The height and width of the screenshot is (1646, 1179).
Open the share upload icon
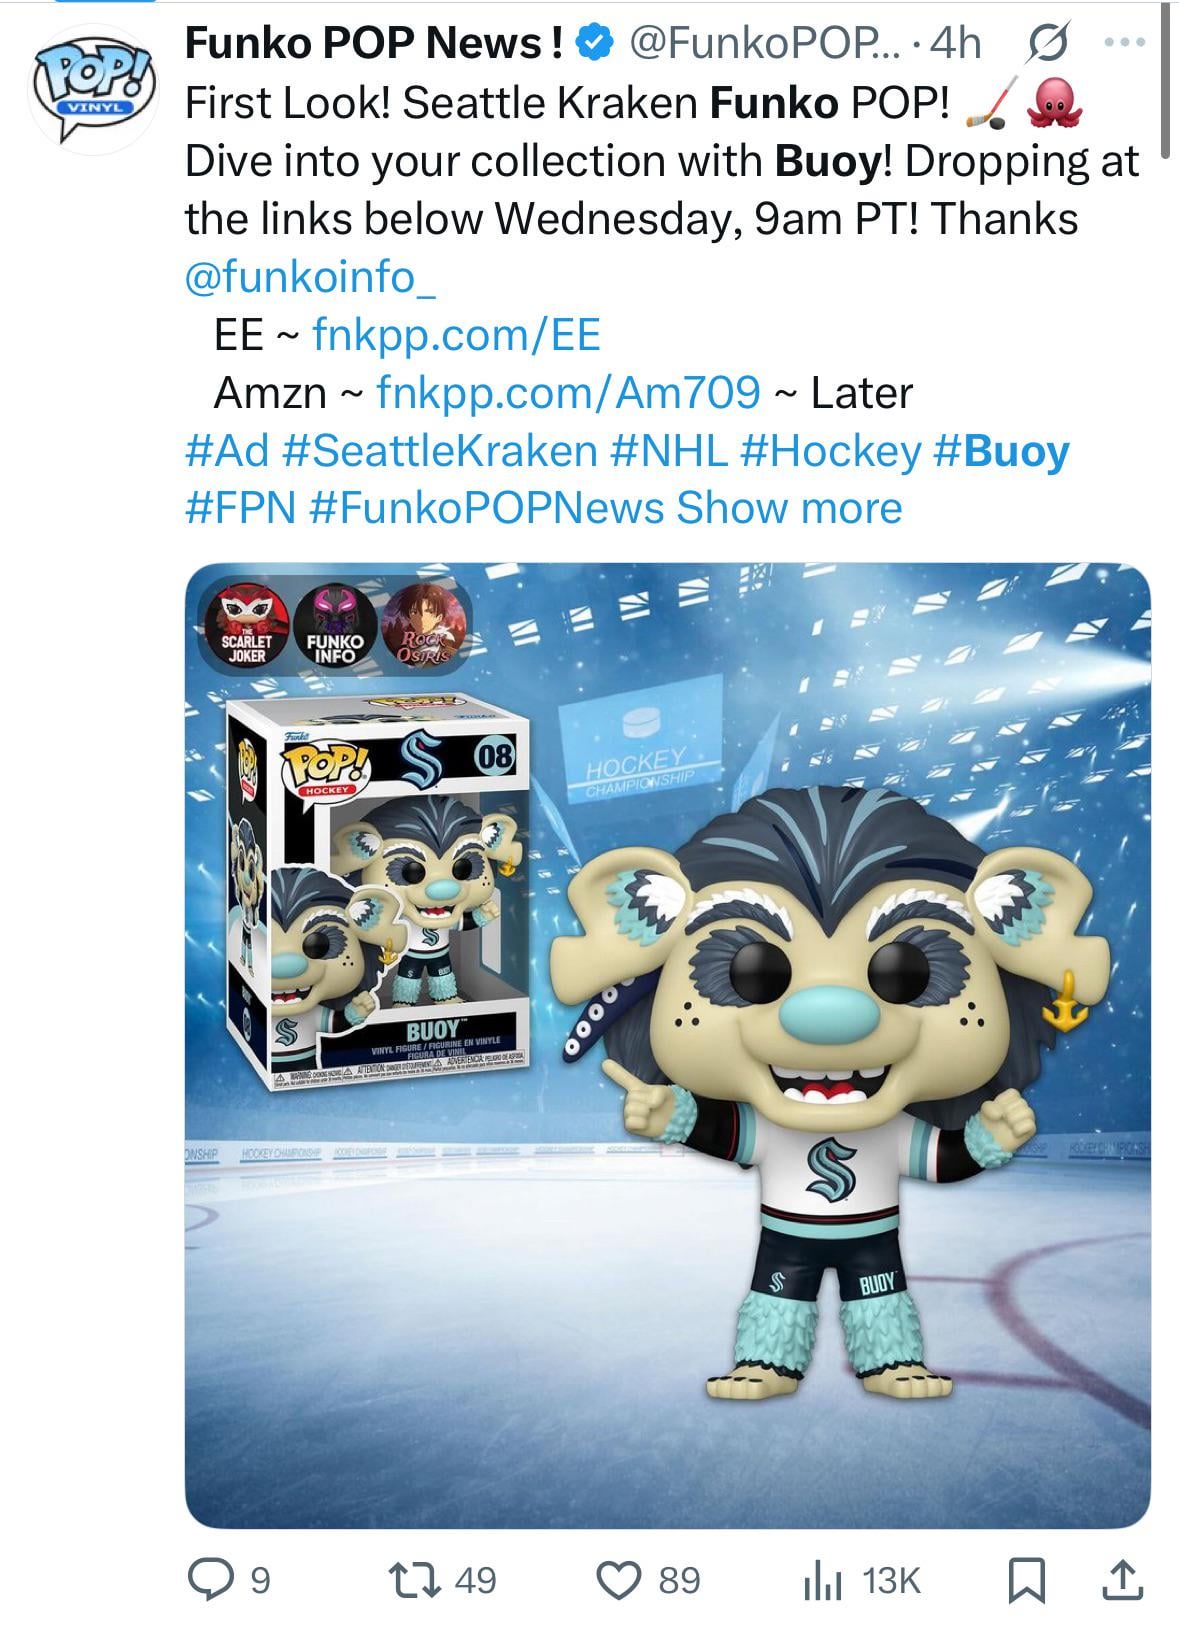[1121, 1579]
